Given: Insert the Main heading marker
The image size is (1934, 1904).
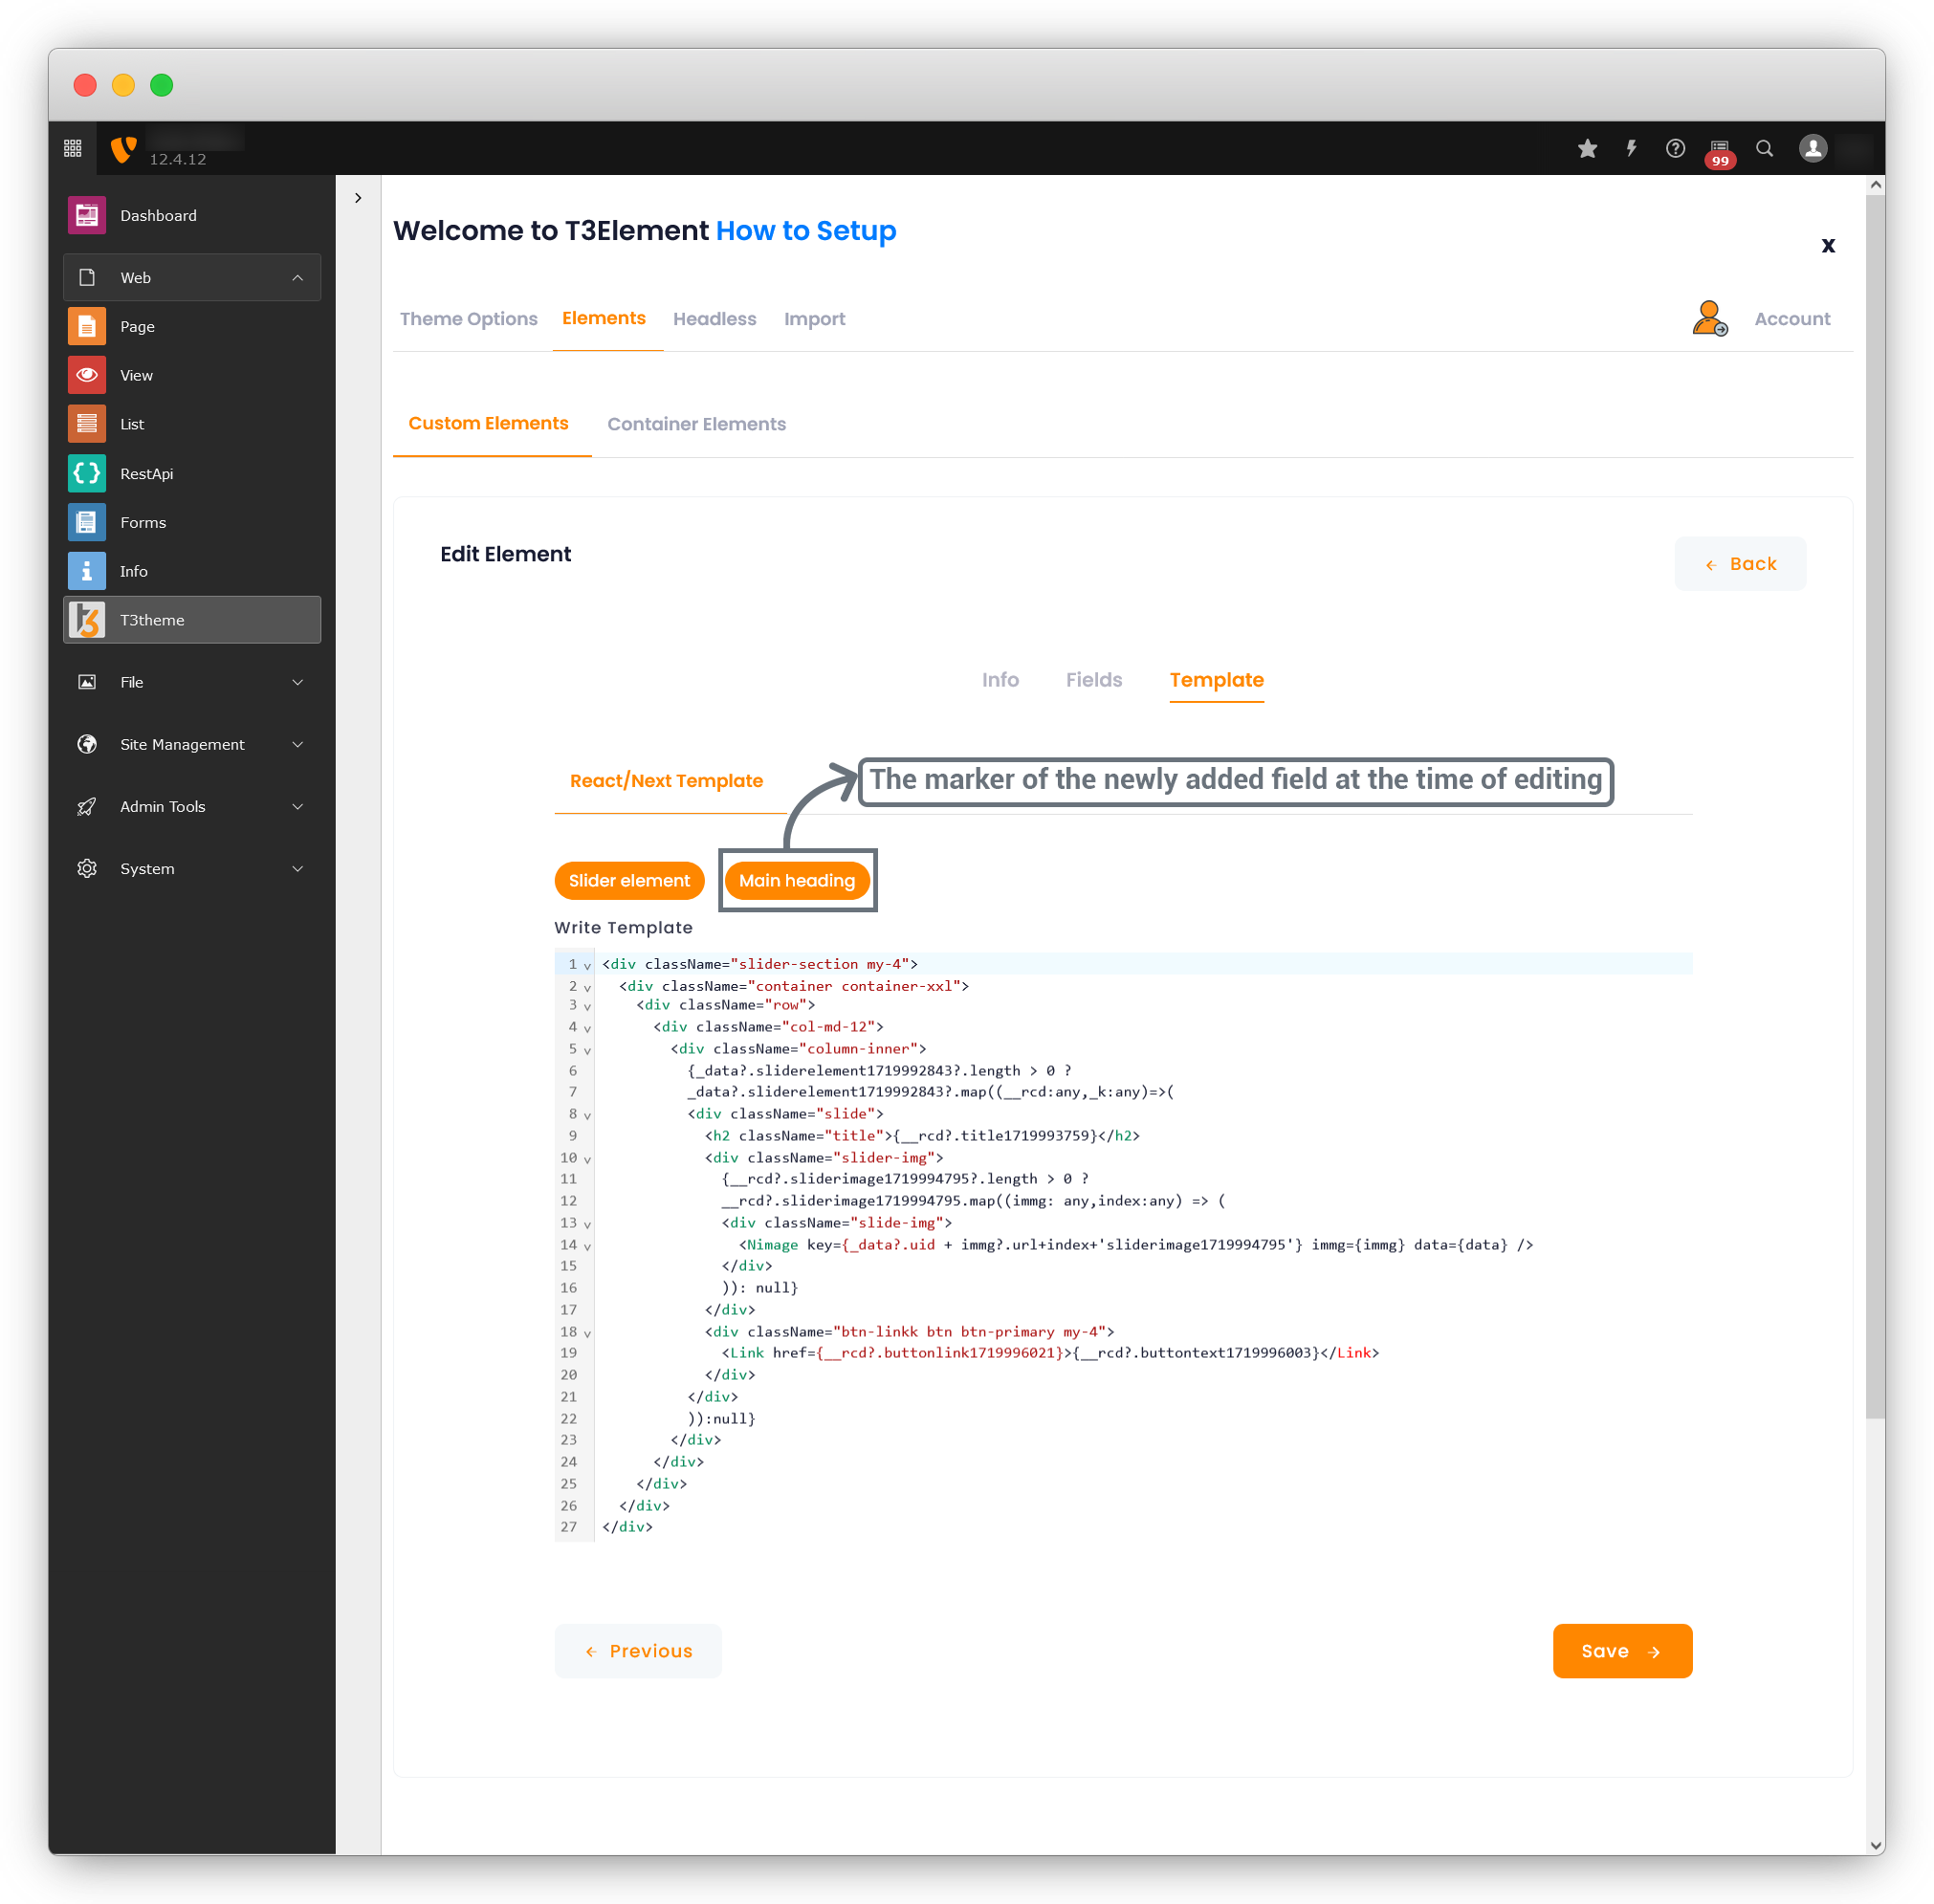Looking at the screenshot, I should (x=797, y=880).
